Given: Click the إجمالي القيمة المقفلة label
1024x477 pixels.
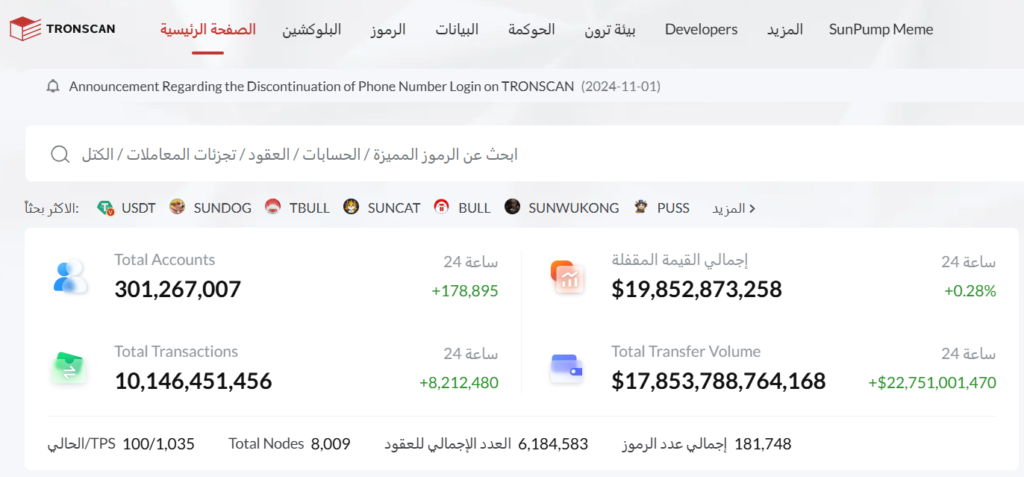Looking at the screenshot, I should pyautogui.click(x=679, y=260).
